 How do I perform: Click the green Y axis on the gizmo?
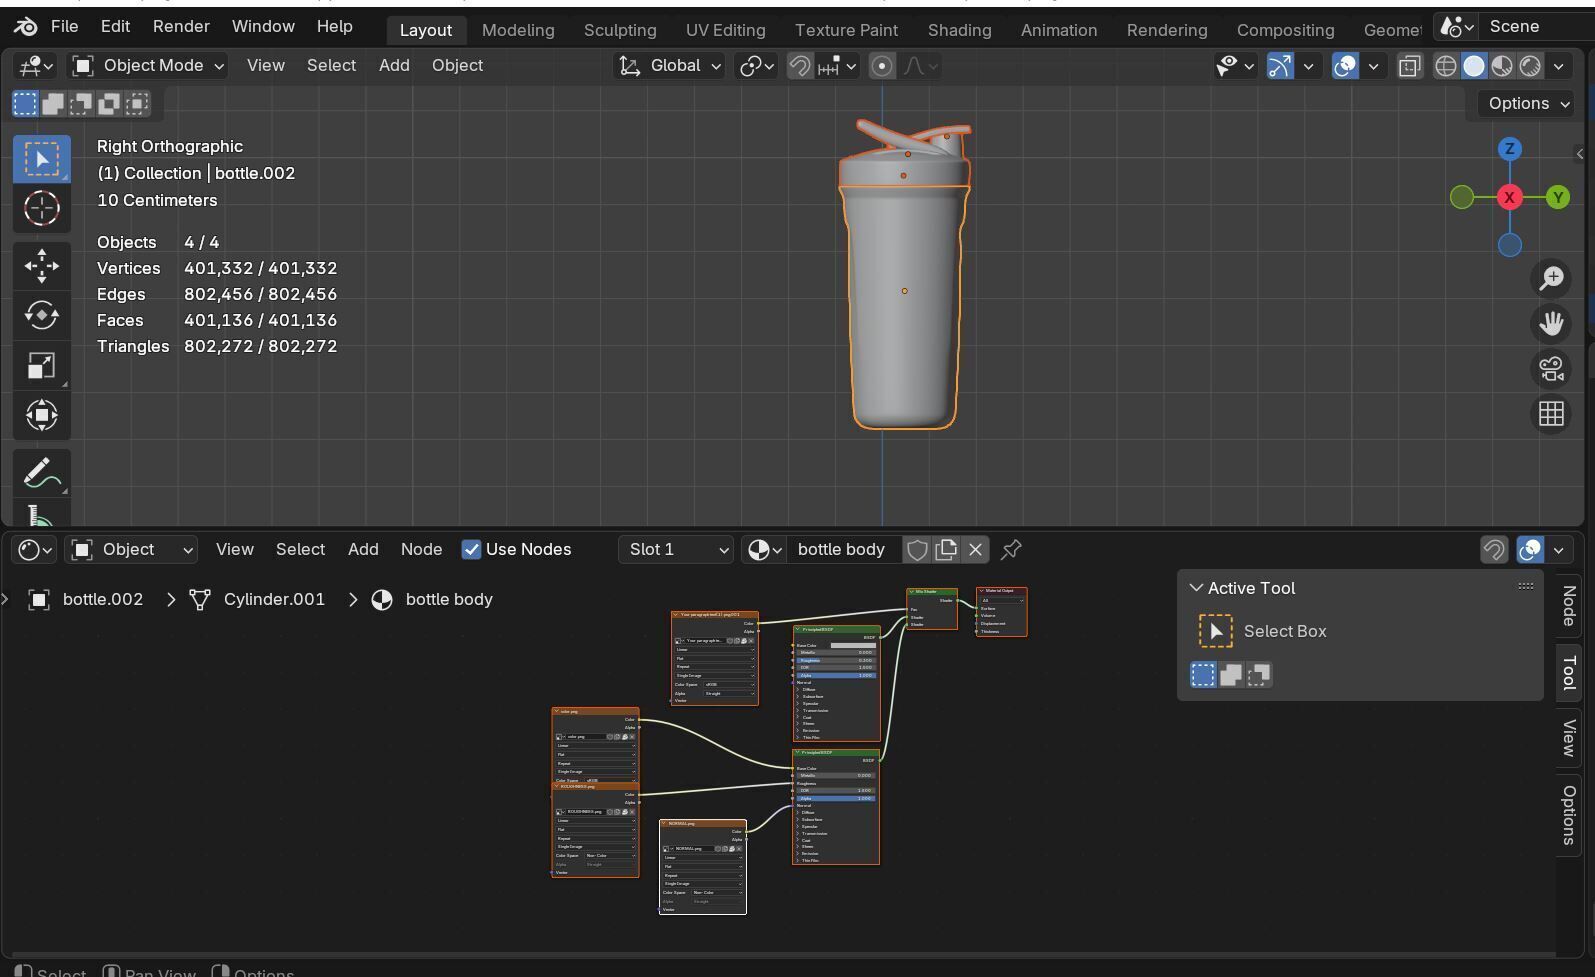pyautogui.click(x=1557, y=197)
